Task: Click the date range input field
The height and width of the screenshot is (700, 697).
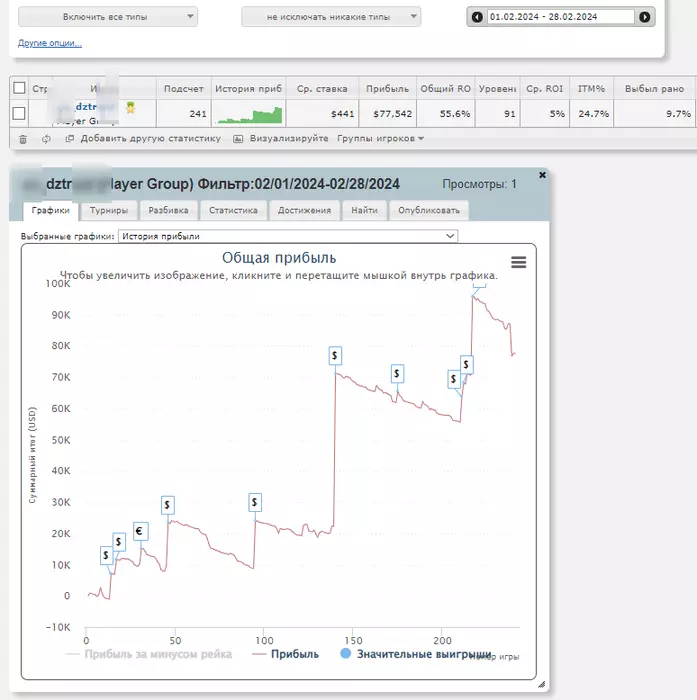Action: (560, 17)
